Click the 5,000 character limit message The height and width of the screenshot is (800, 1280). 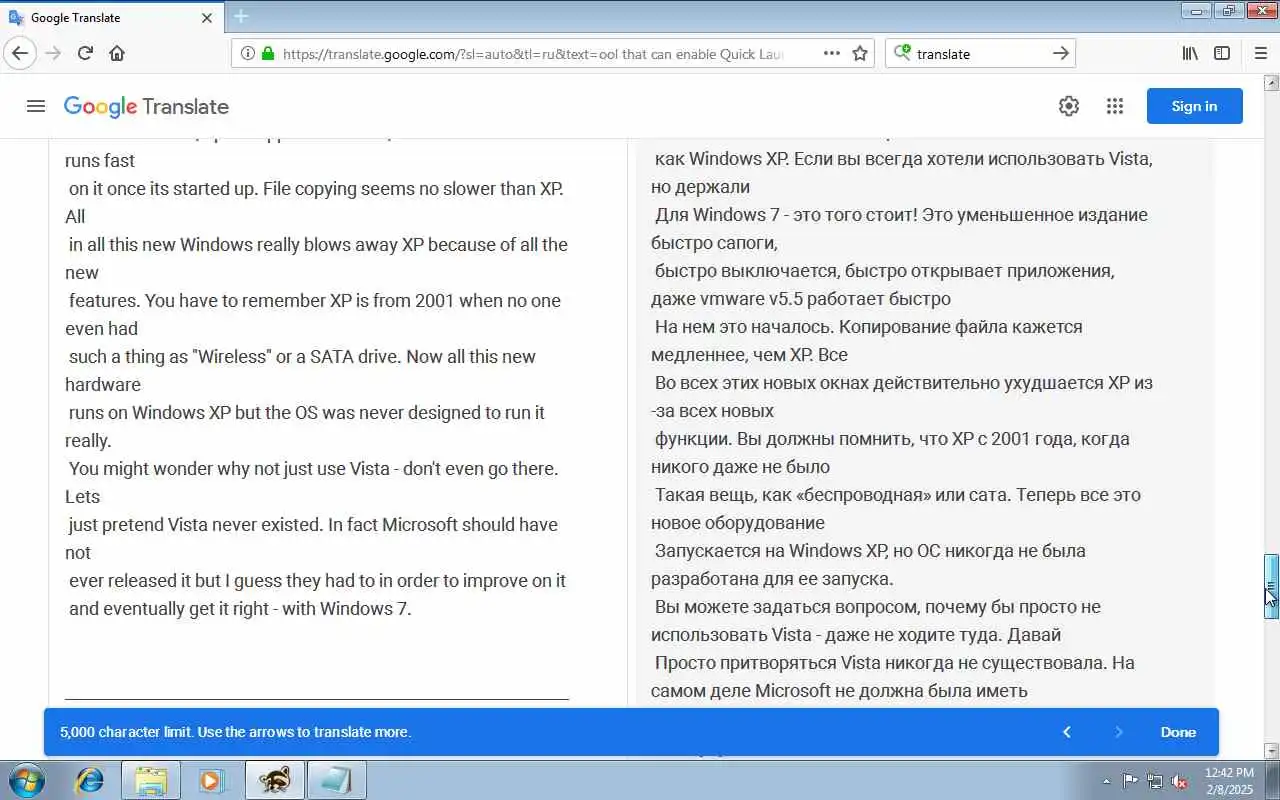click(x=235, y=732)
